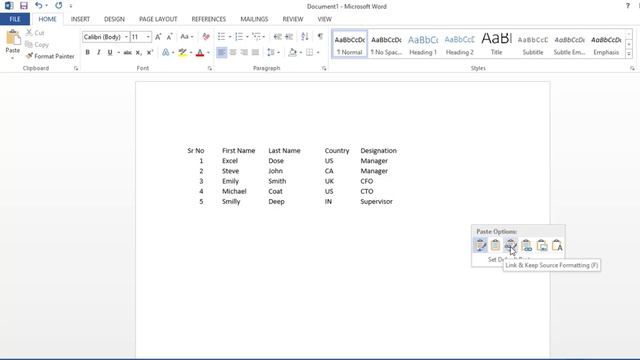Open the REVIEW tab

point(293,19)
